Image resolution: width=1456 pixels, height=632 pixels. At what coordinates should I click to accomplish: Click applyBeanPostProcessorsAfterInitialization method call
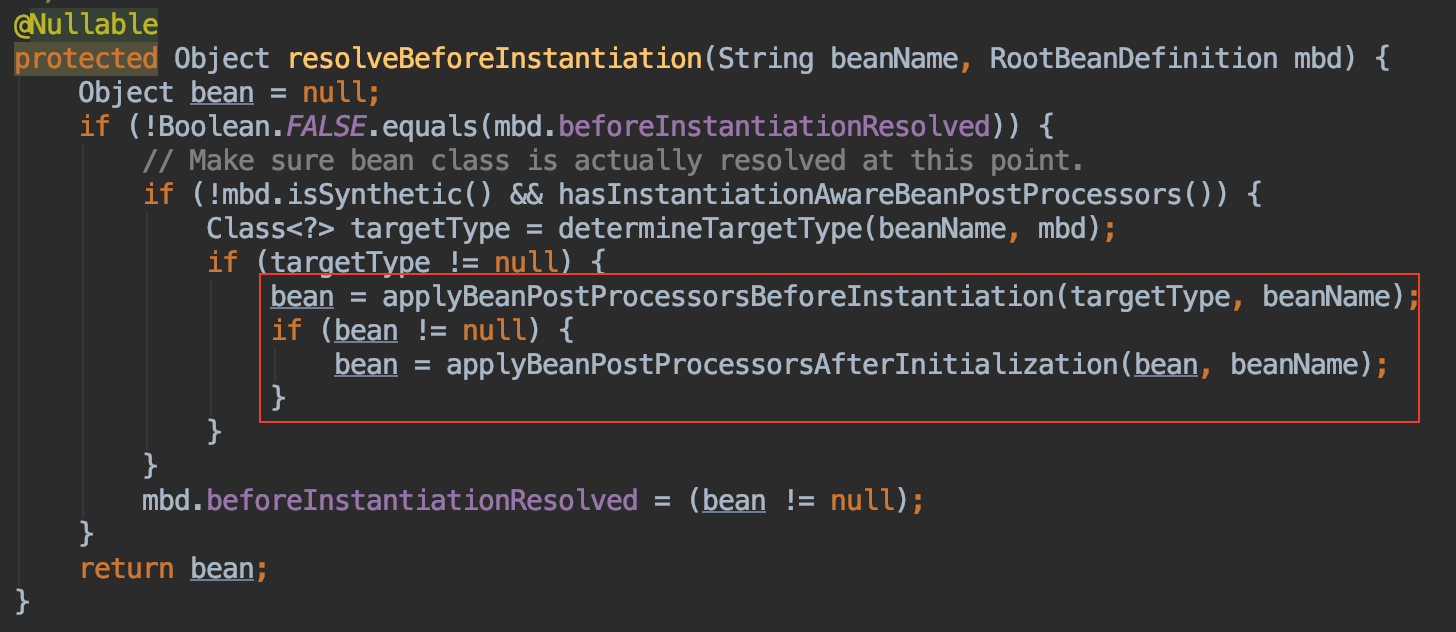[x=780, y=365]
